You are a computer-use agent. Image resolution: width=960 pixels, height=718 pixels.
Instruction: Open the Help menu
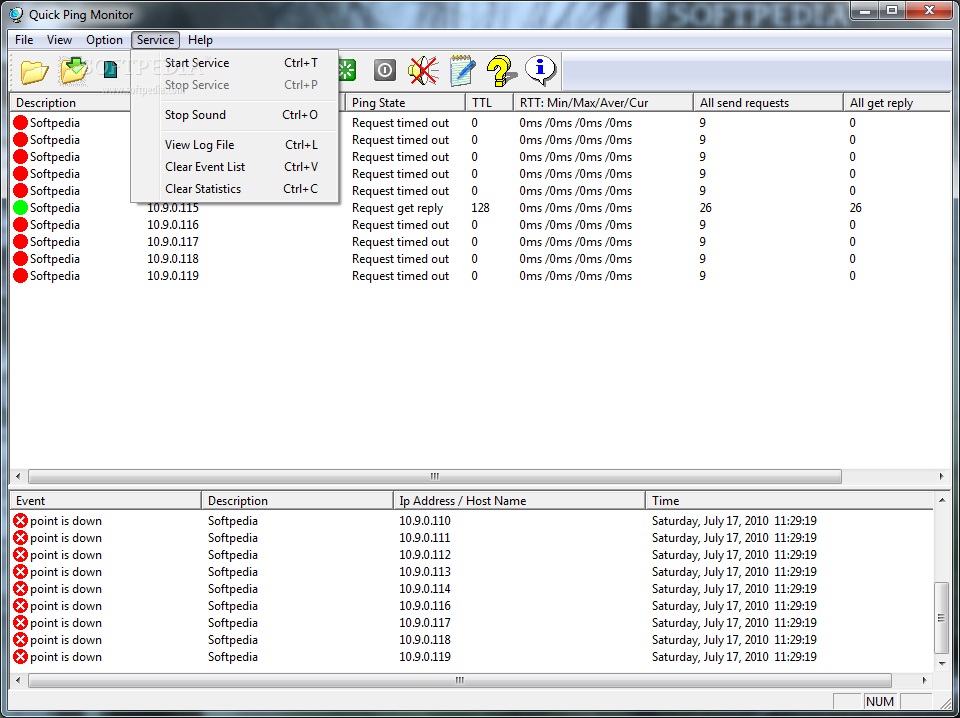tap(200, 40)
